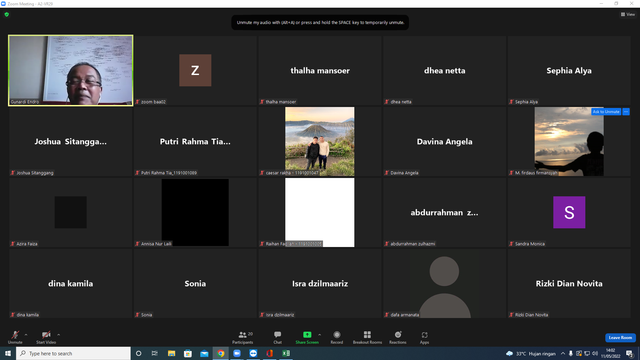Open the notification center icon
Image resolution: width=640 pixels, height=360 pixels.
629,353
